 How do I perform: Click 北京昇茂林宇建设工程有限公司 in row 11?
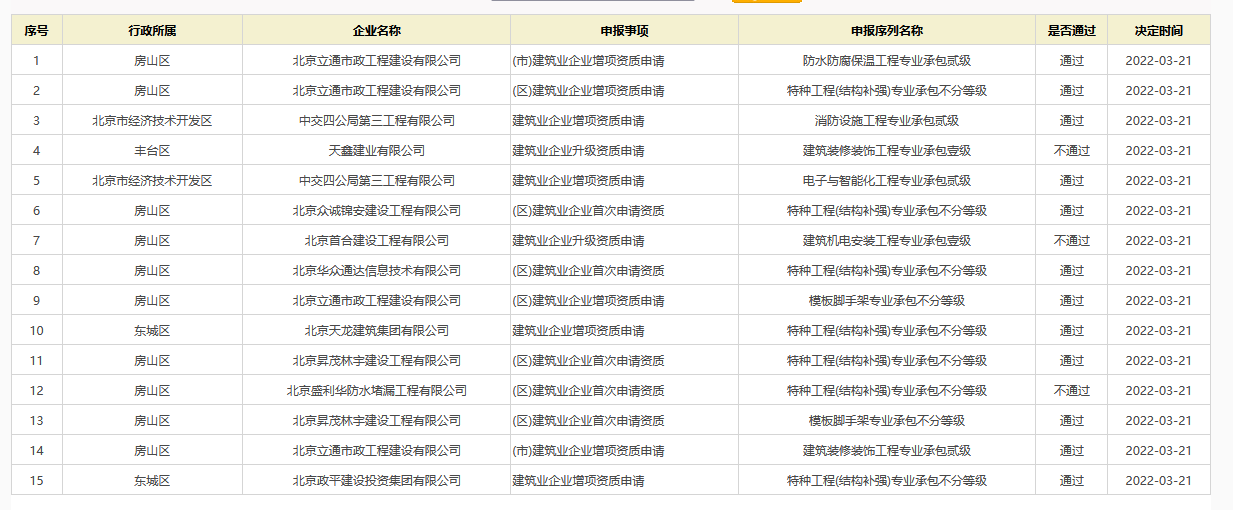[376, 361]
